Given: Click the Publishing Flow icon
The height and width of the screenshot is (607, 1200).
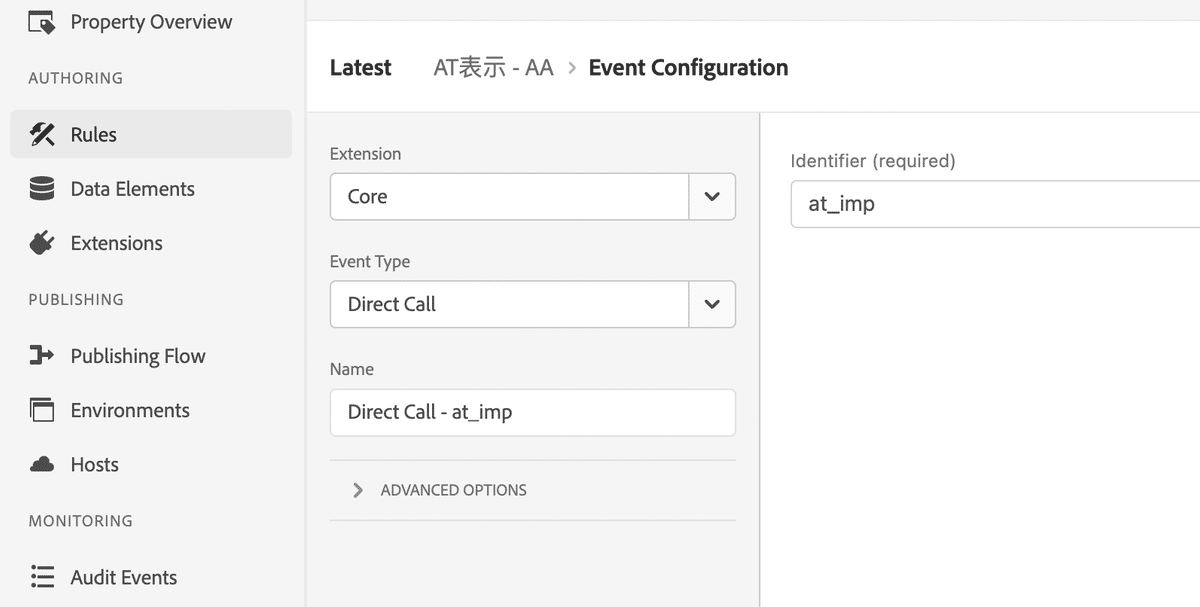Looking at the screenshot, I should (42, 356).
